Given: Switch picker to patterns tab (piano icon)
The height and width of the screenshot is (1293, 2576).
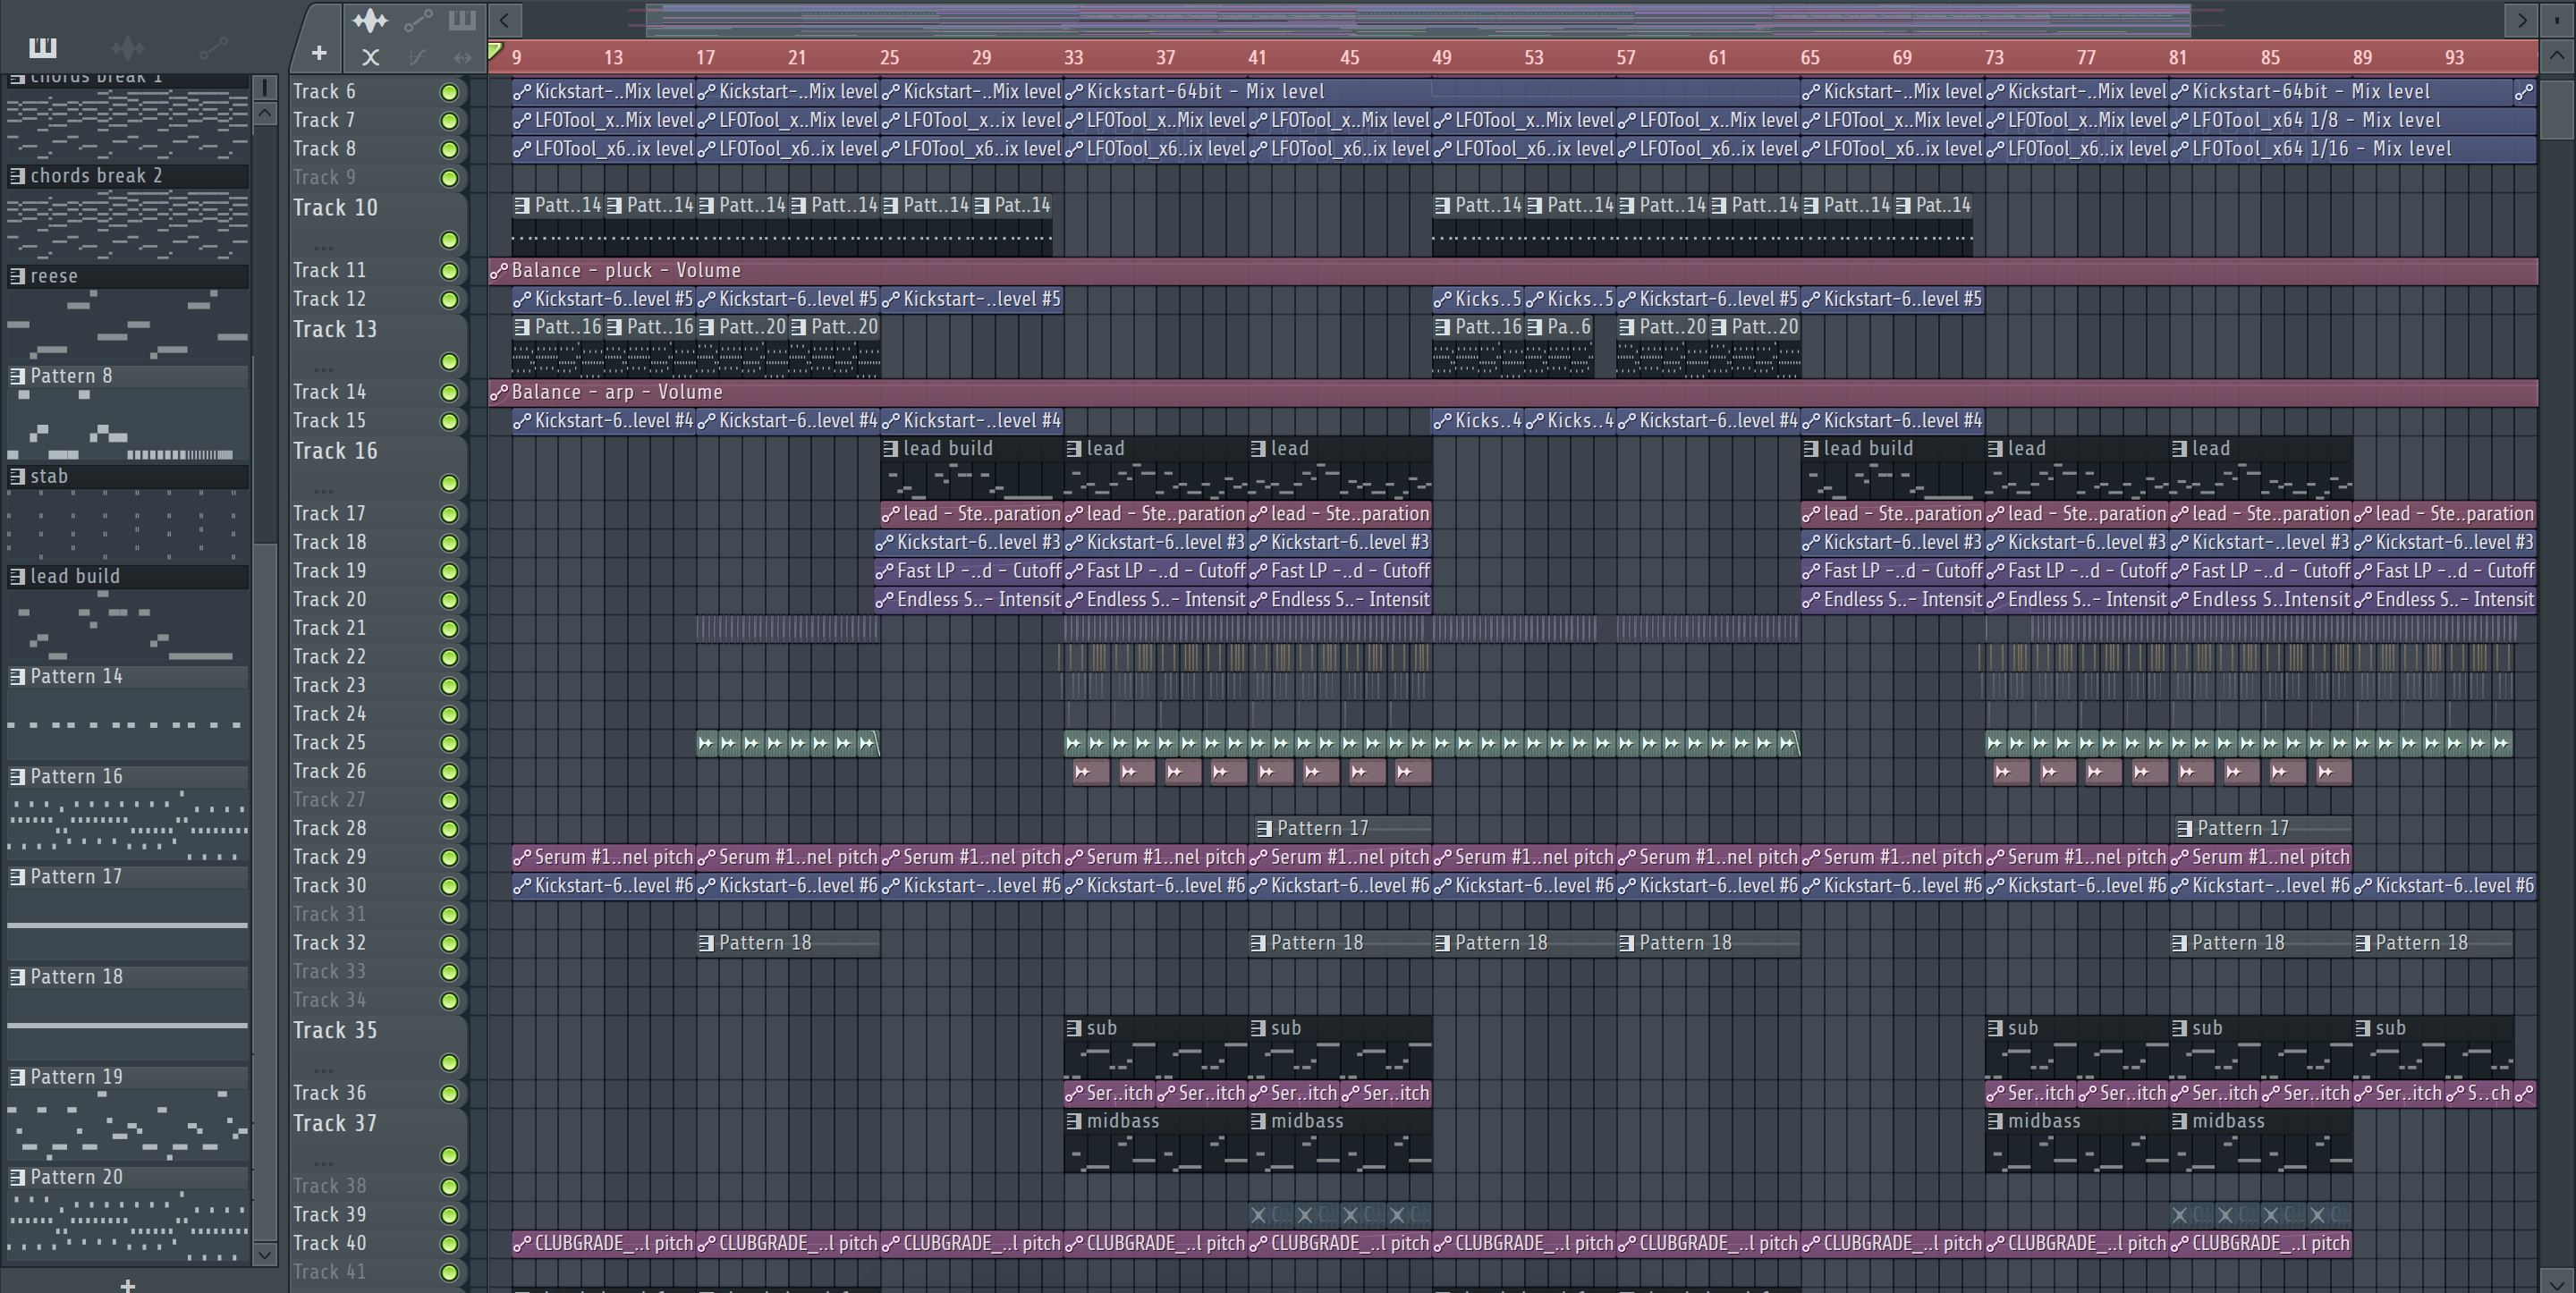Looking at the screenshot, I should (43, 47).
